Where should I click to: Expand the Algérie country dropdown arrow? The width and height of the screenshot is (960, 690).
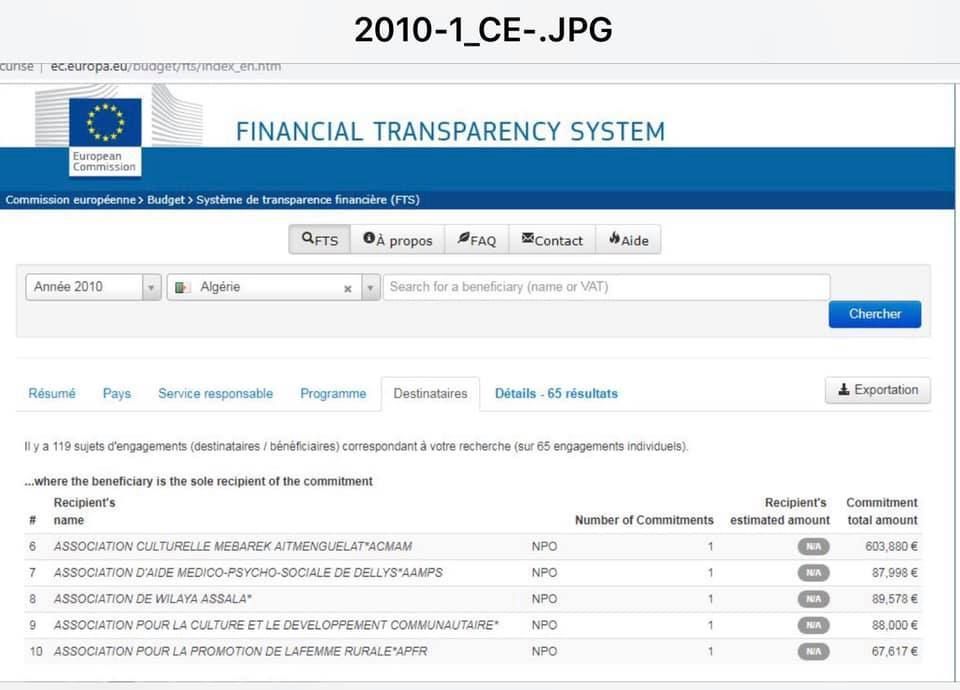(x=370, y=288)
